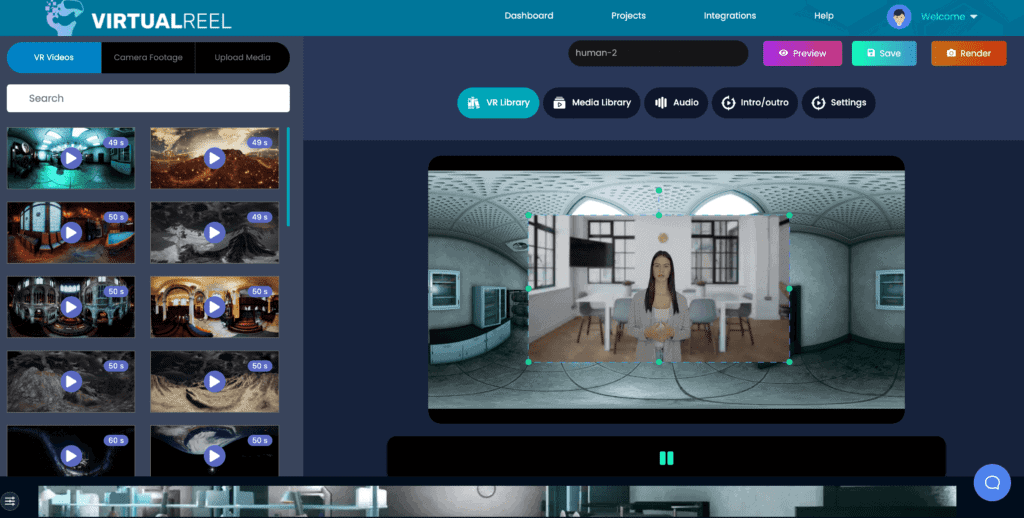Click the camera icon on Render
1024x518 pixels.
click(x=951, y=54)
